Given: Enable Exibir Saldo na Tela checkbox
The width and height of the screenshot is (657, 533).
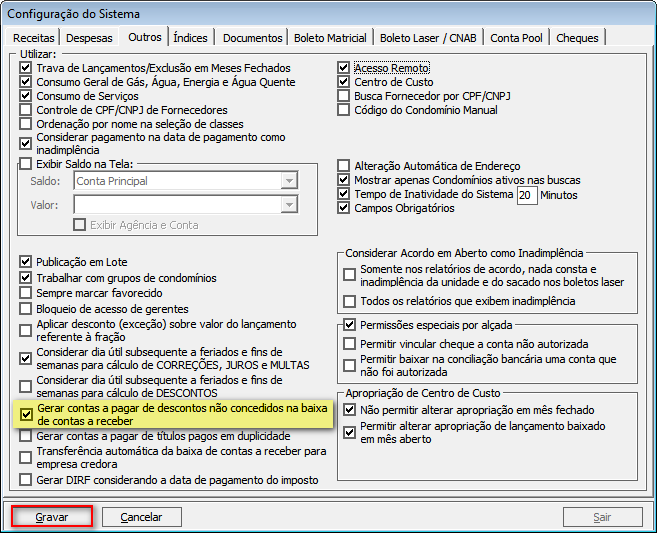Looking at the screenshot, I should point(26,164).
